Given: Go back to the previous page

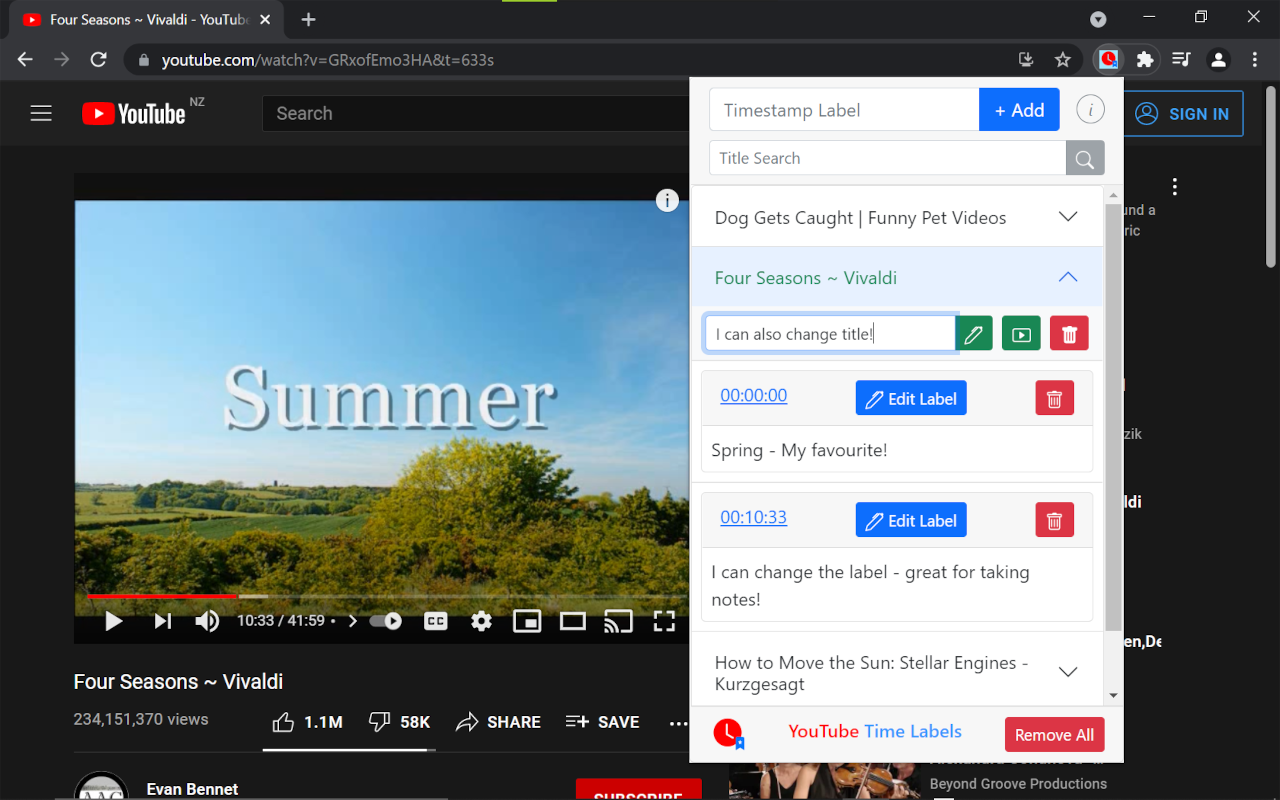Looking at the screenshot, I should coord(25,60).
